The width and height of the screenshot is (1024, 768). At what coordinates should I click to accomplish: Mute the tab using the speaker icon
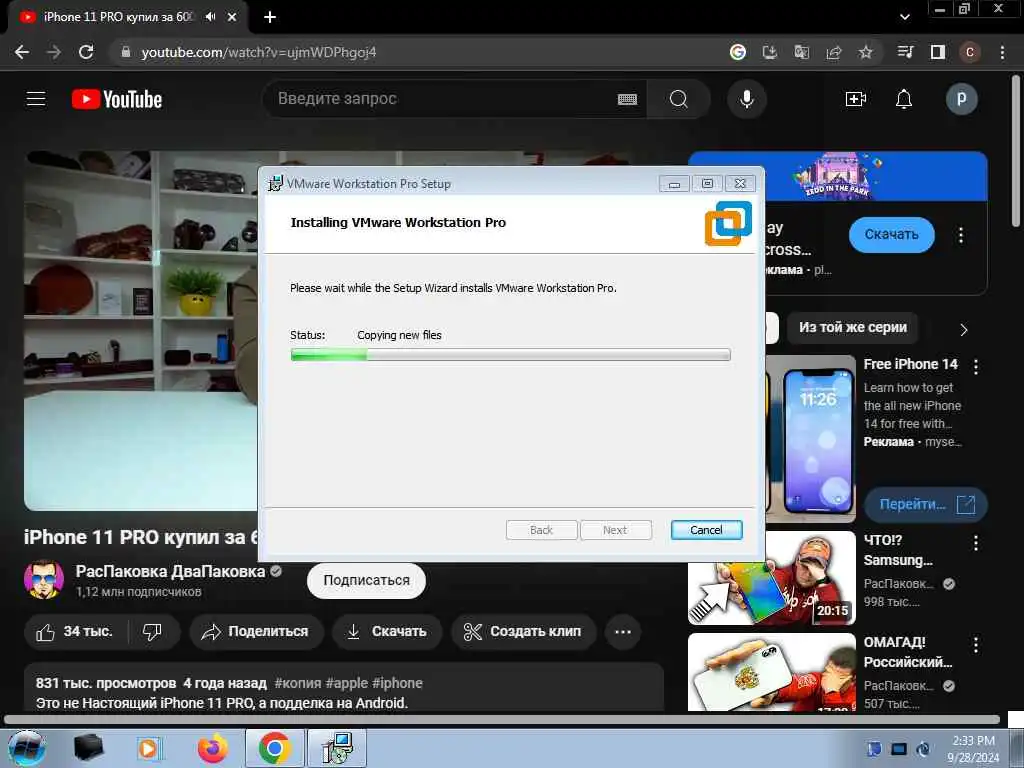210,17
